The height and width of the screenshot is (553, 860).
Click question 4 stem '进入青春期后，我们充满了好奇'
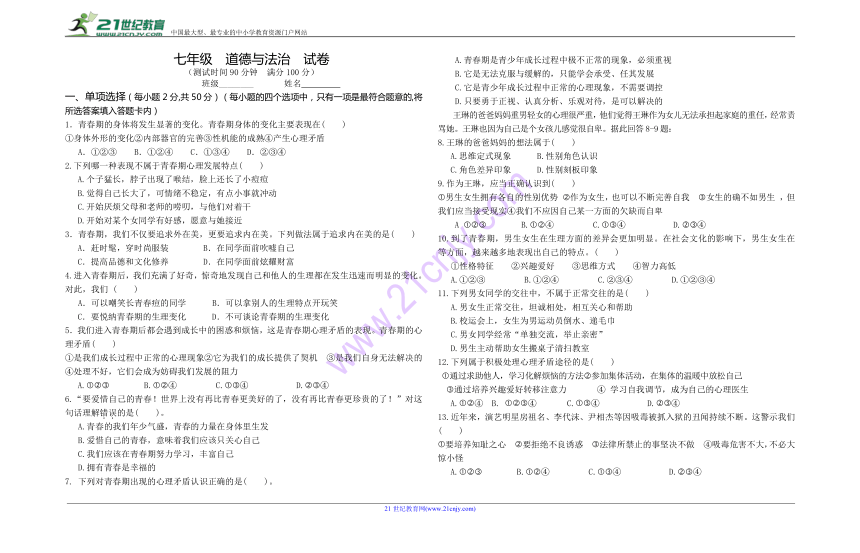click(x=244, y=283)
